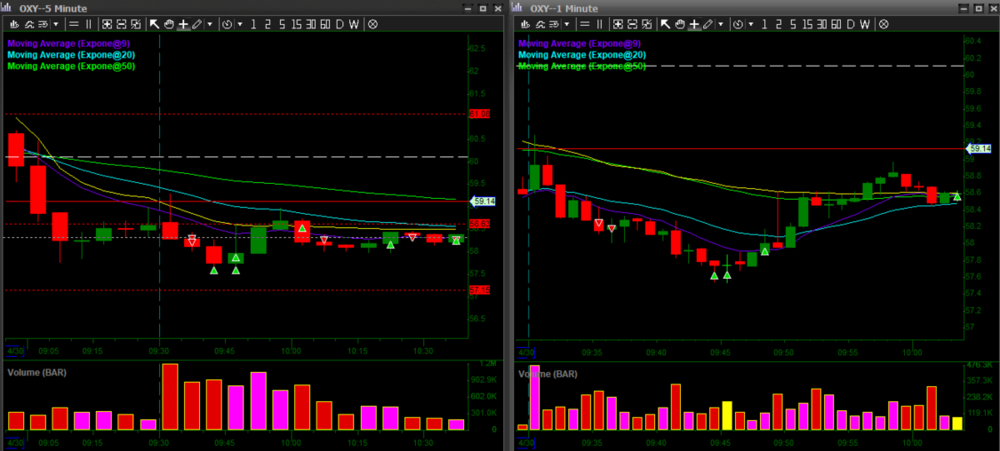Select the crosshair tool in 1-minute chart

pyautogui.click(x=692, y=23)
